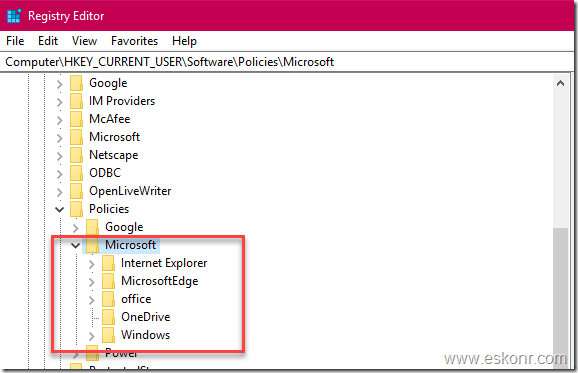
Task: Click the scroll up arrow
Action: point(560,83)
